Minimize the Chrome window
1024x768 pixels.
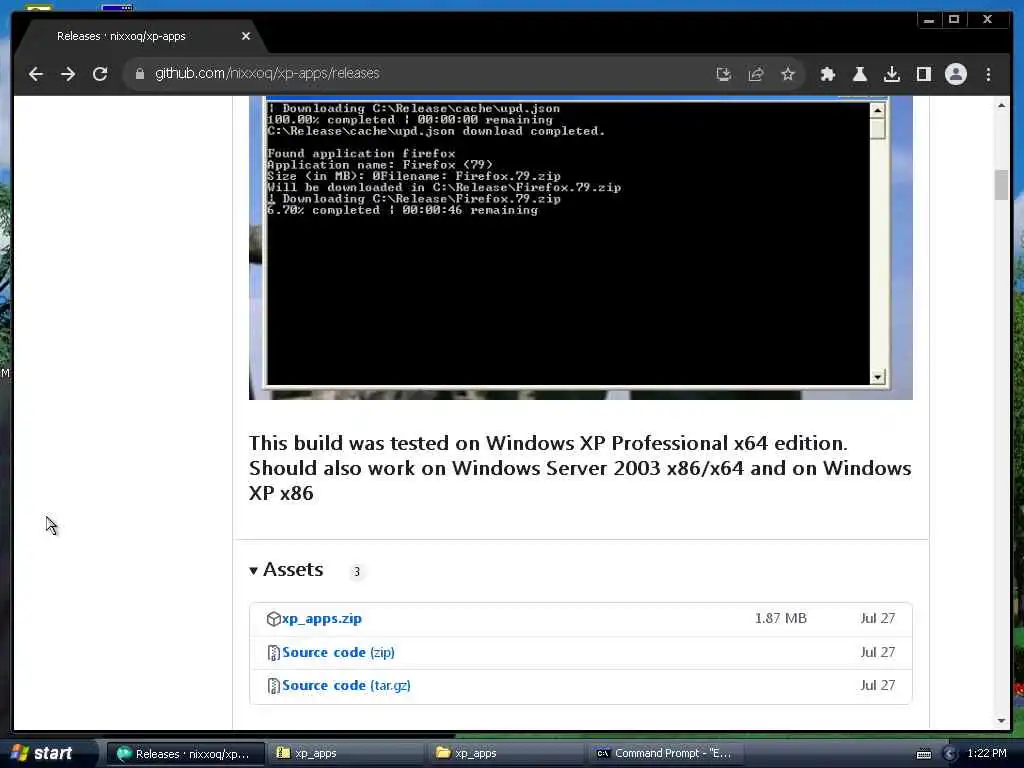pyautogui.click(x=929, y=20)
